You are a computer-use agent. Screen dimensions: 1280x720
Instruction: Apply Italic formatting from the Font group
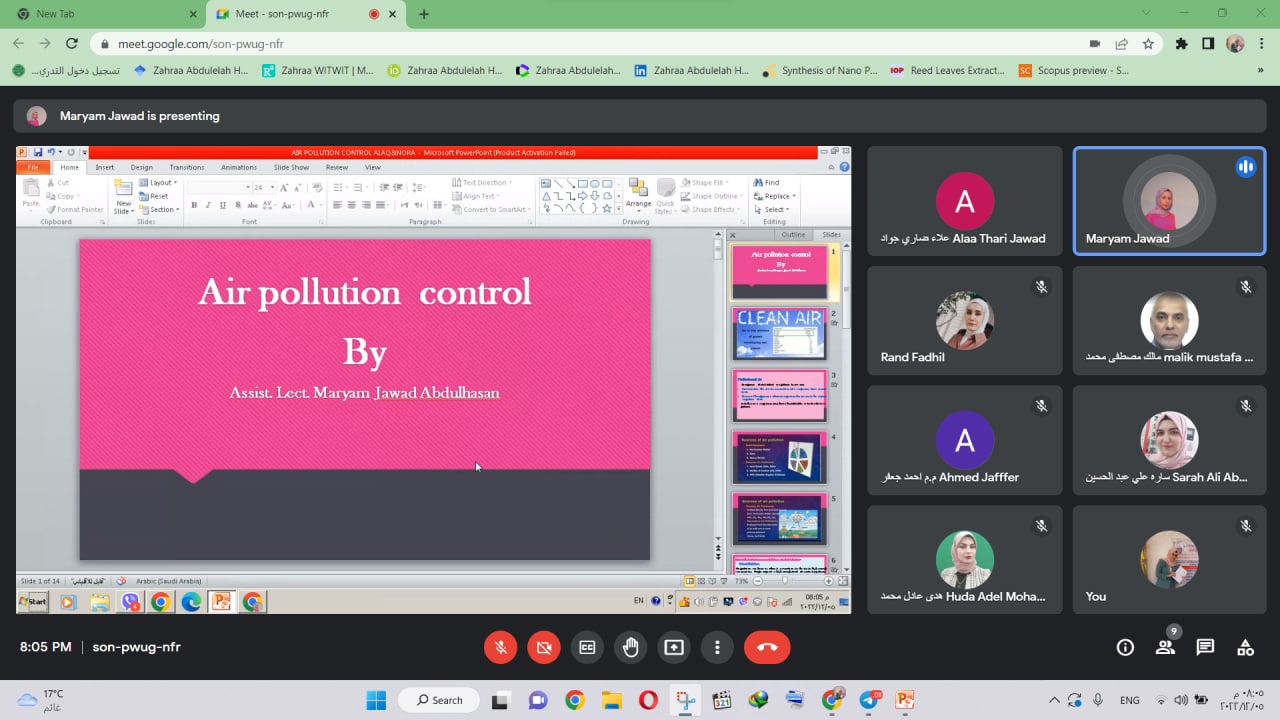[208, 204]
